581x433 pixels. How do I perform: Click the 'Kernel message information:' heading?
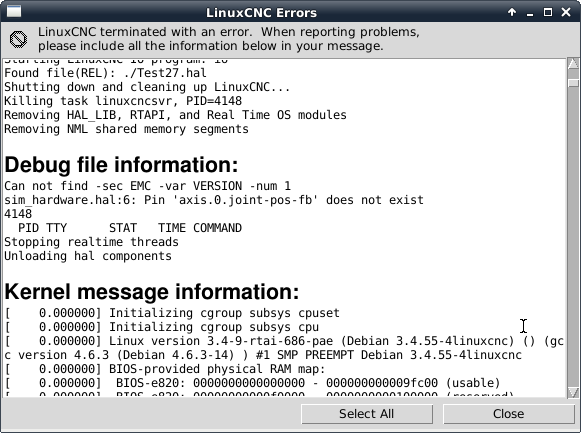pyautogui.click(x=152, y=292)
